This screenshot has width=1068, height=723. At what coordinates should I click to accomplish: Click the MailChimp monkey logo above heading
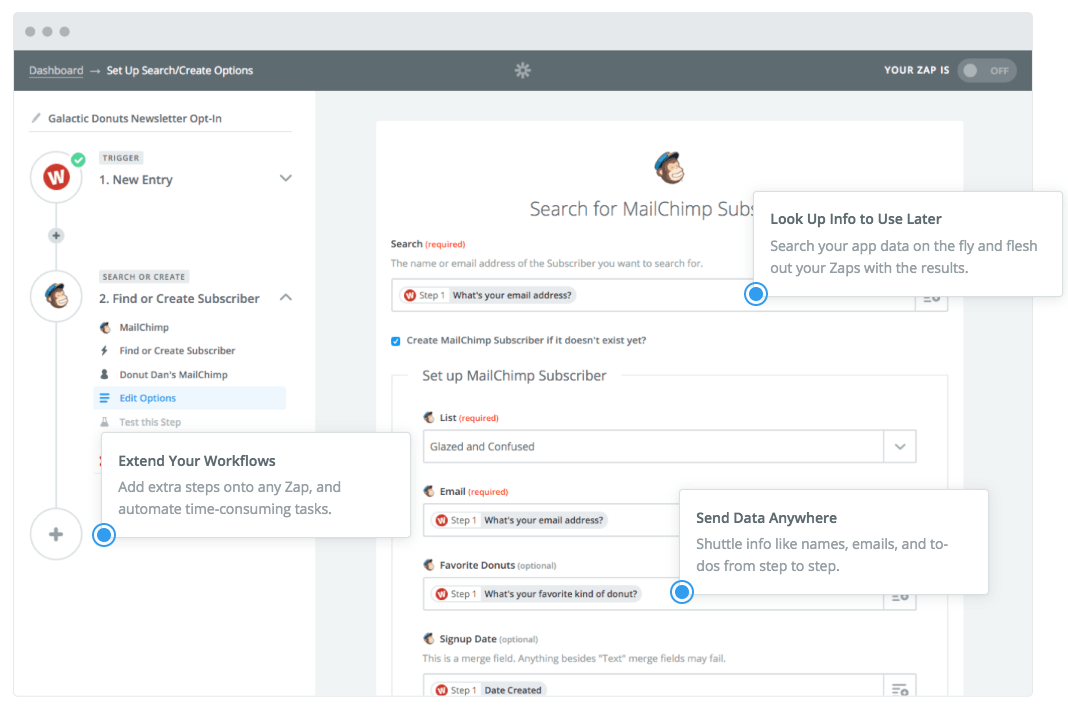(x=669, y=168)
